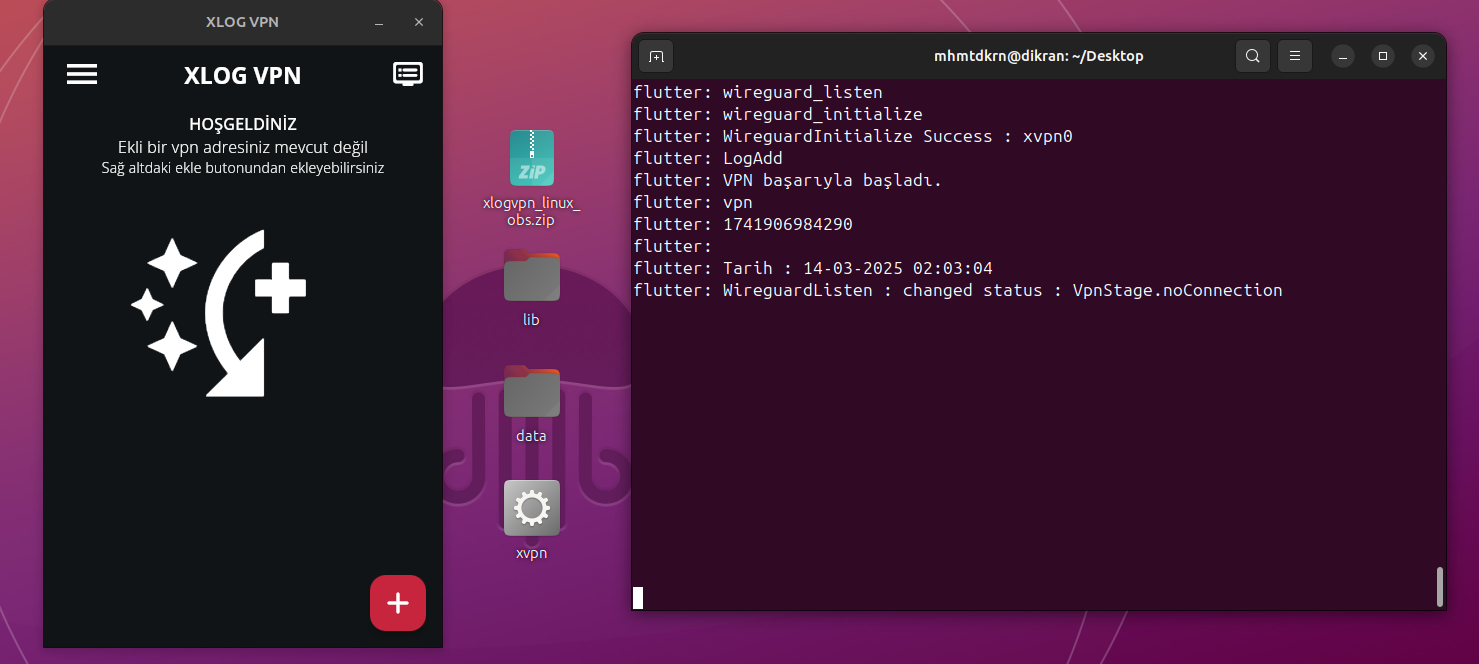Click the terminal search magnifier button
The height and width of the screenshot is (664, 1479).
coord(1253,56)
